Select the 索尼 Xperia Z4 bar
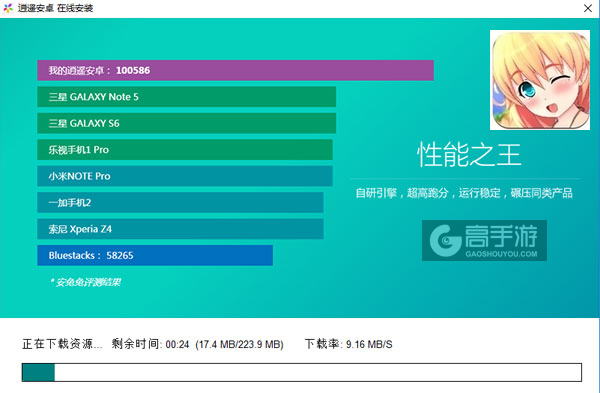 tap(180, 229)
